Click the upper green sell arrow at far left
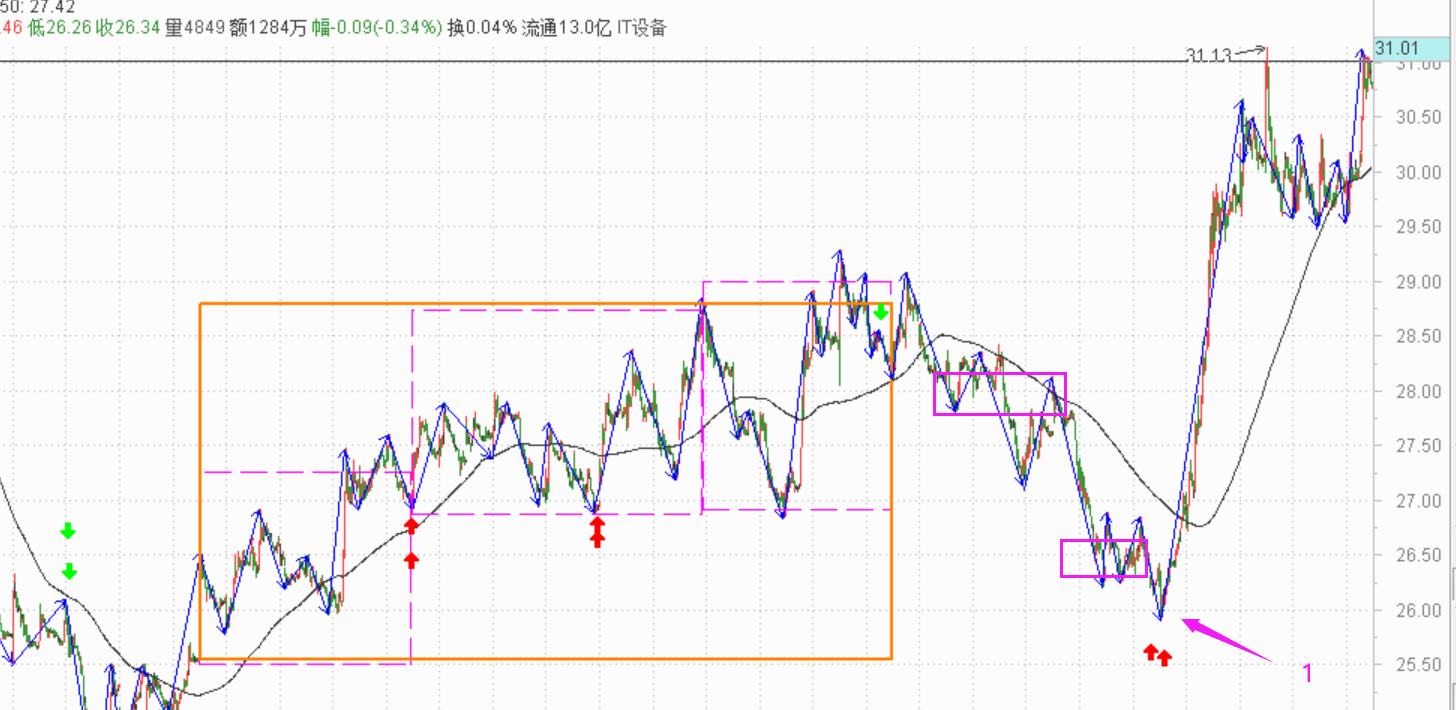 [67, 530]
